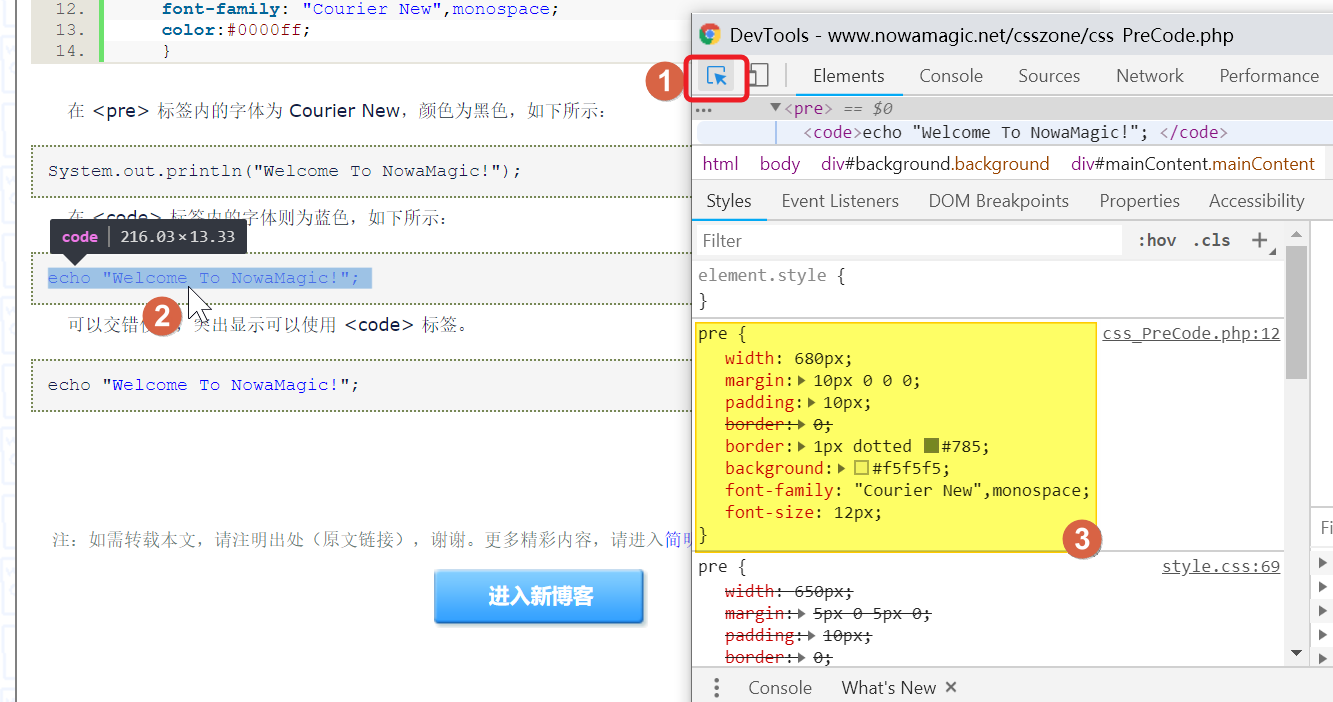Click the new style rule plus icon

[1260, 240]
